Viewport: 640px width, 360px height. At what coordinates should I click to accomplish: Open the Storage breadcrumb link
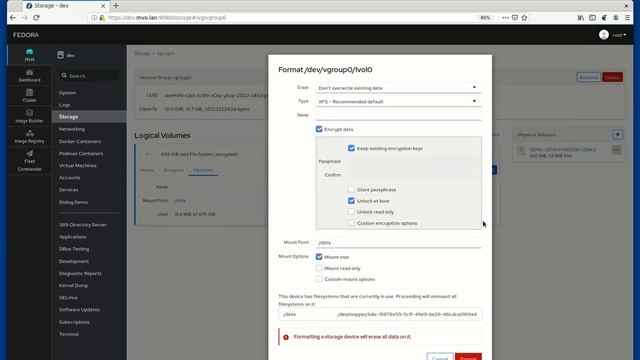pyautogui.click(x=142, y=53)
